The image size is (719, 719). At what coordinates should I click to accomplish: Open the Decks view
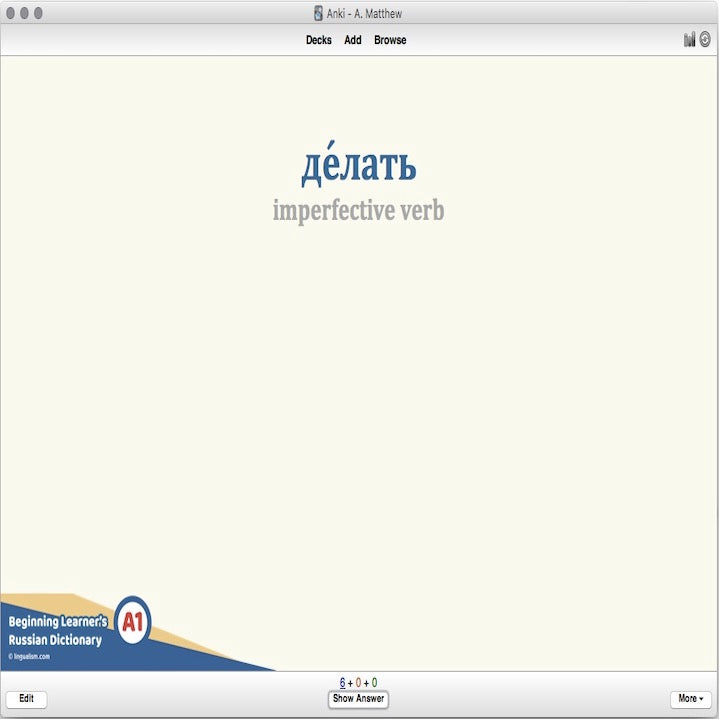tap(319, 40)
